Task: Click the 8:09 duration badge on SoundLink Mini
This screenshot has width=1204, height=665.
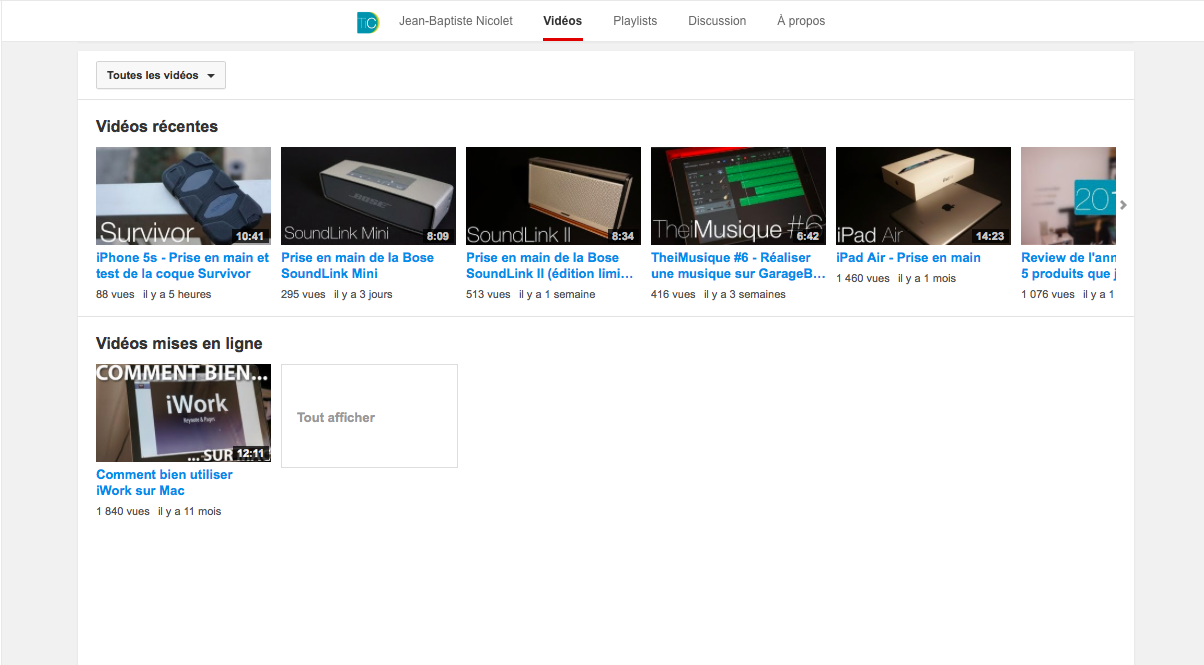Action: (438, 237)
